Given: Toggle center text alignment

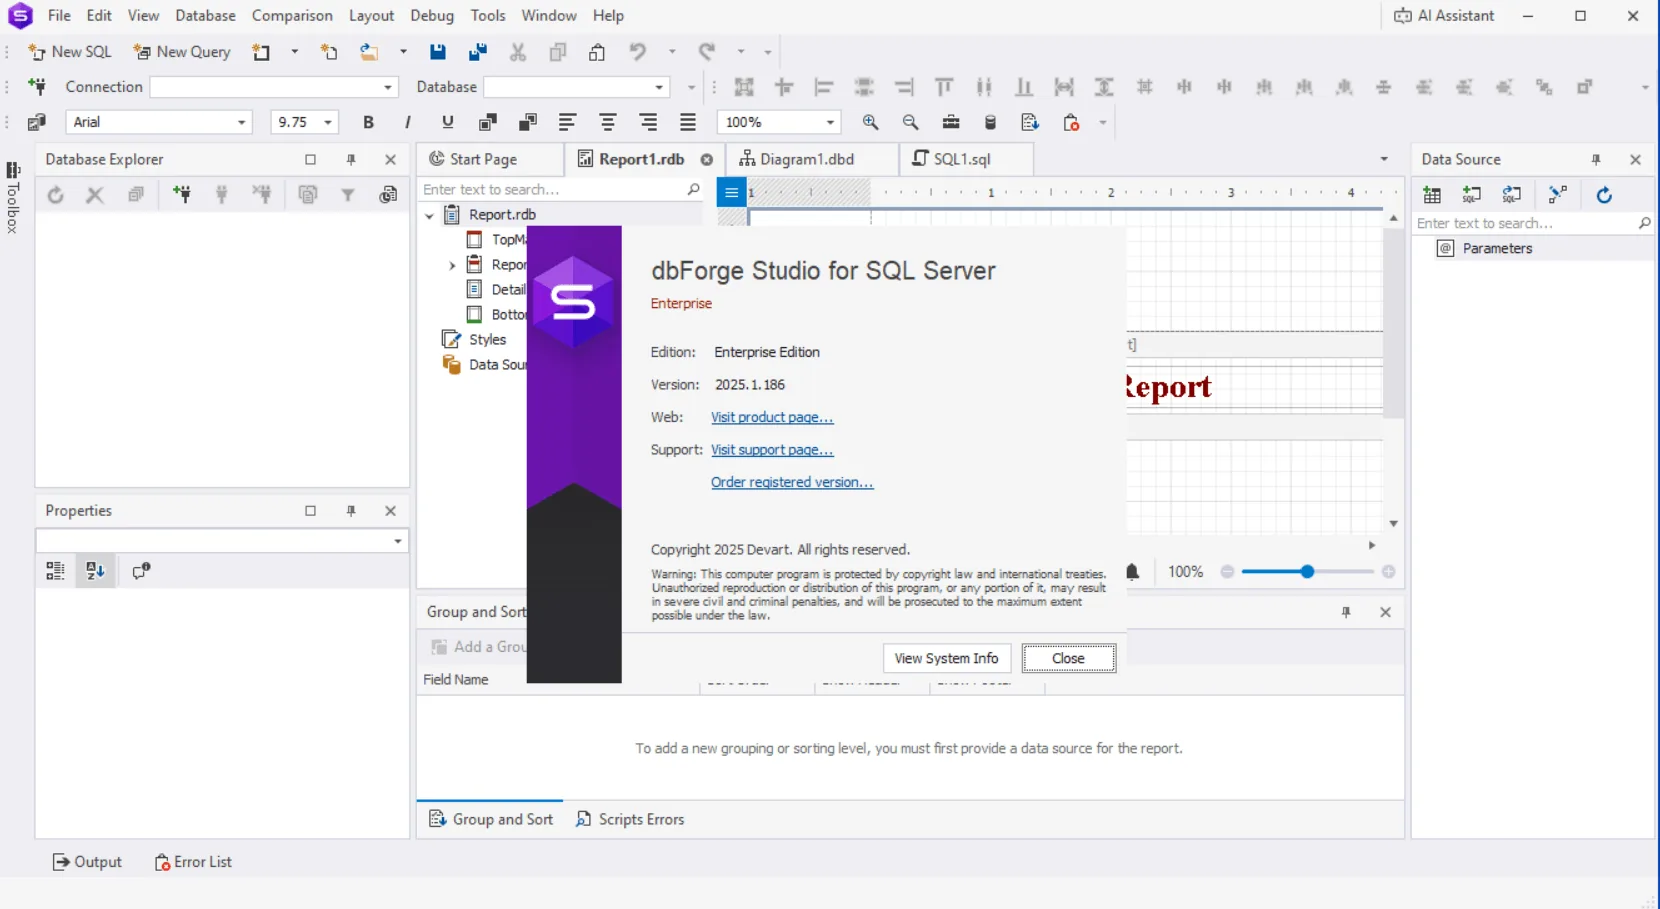Looking at the screenshot, I should (x=607, y=122).
